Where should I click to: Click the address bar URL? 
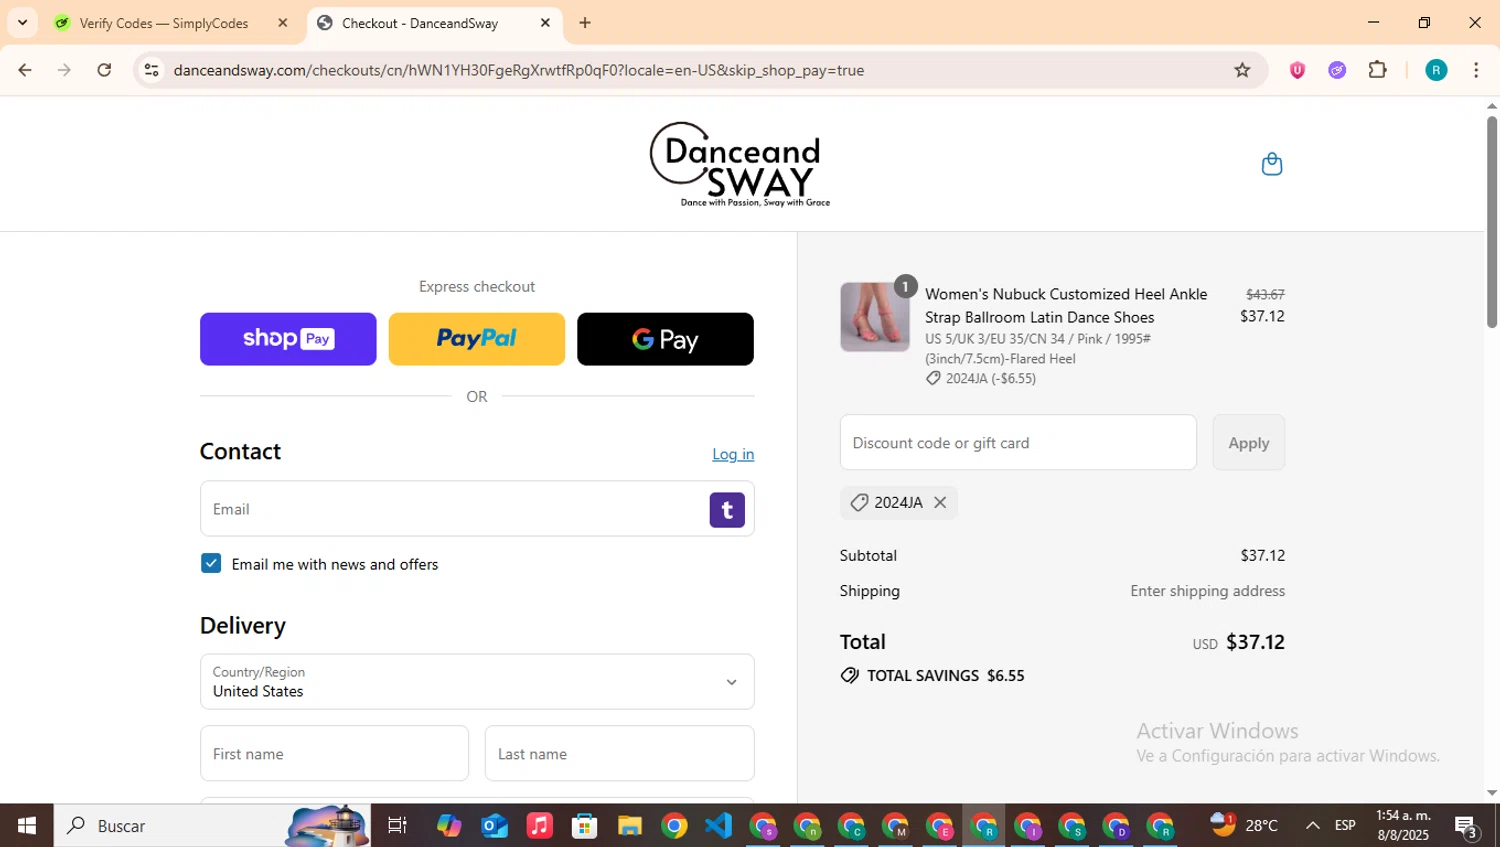[x=518, y=70]
